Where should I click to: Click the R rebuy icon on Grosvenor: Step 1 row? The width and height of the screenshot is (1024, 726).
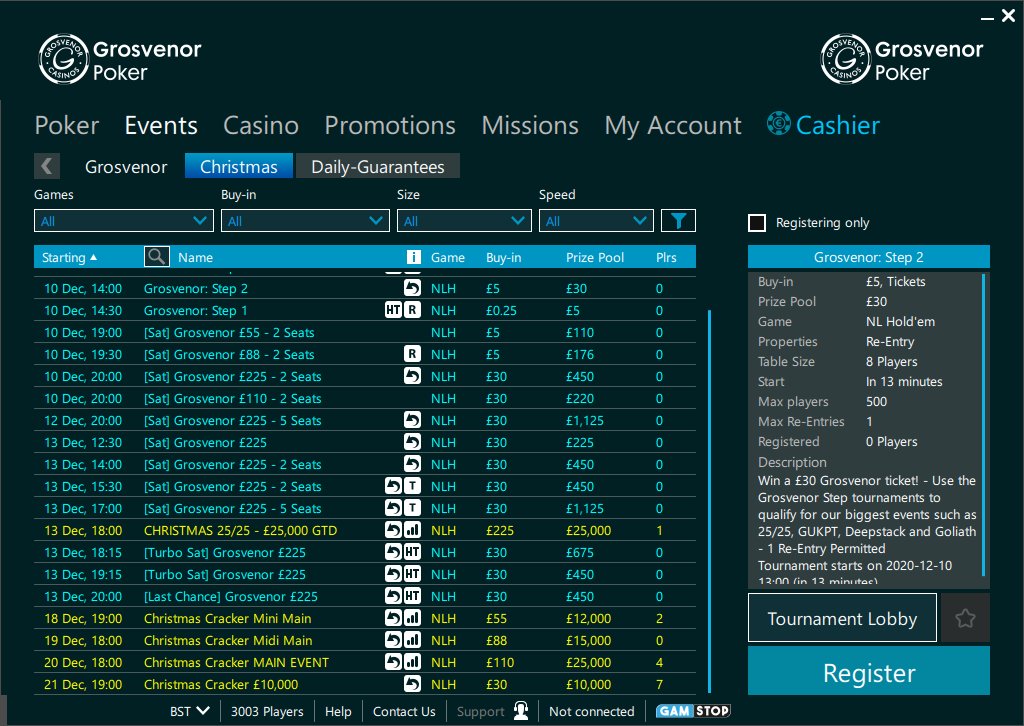pos(412,310)
